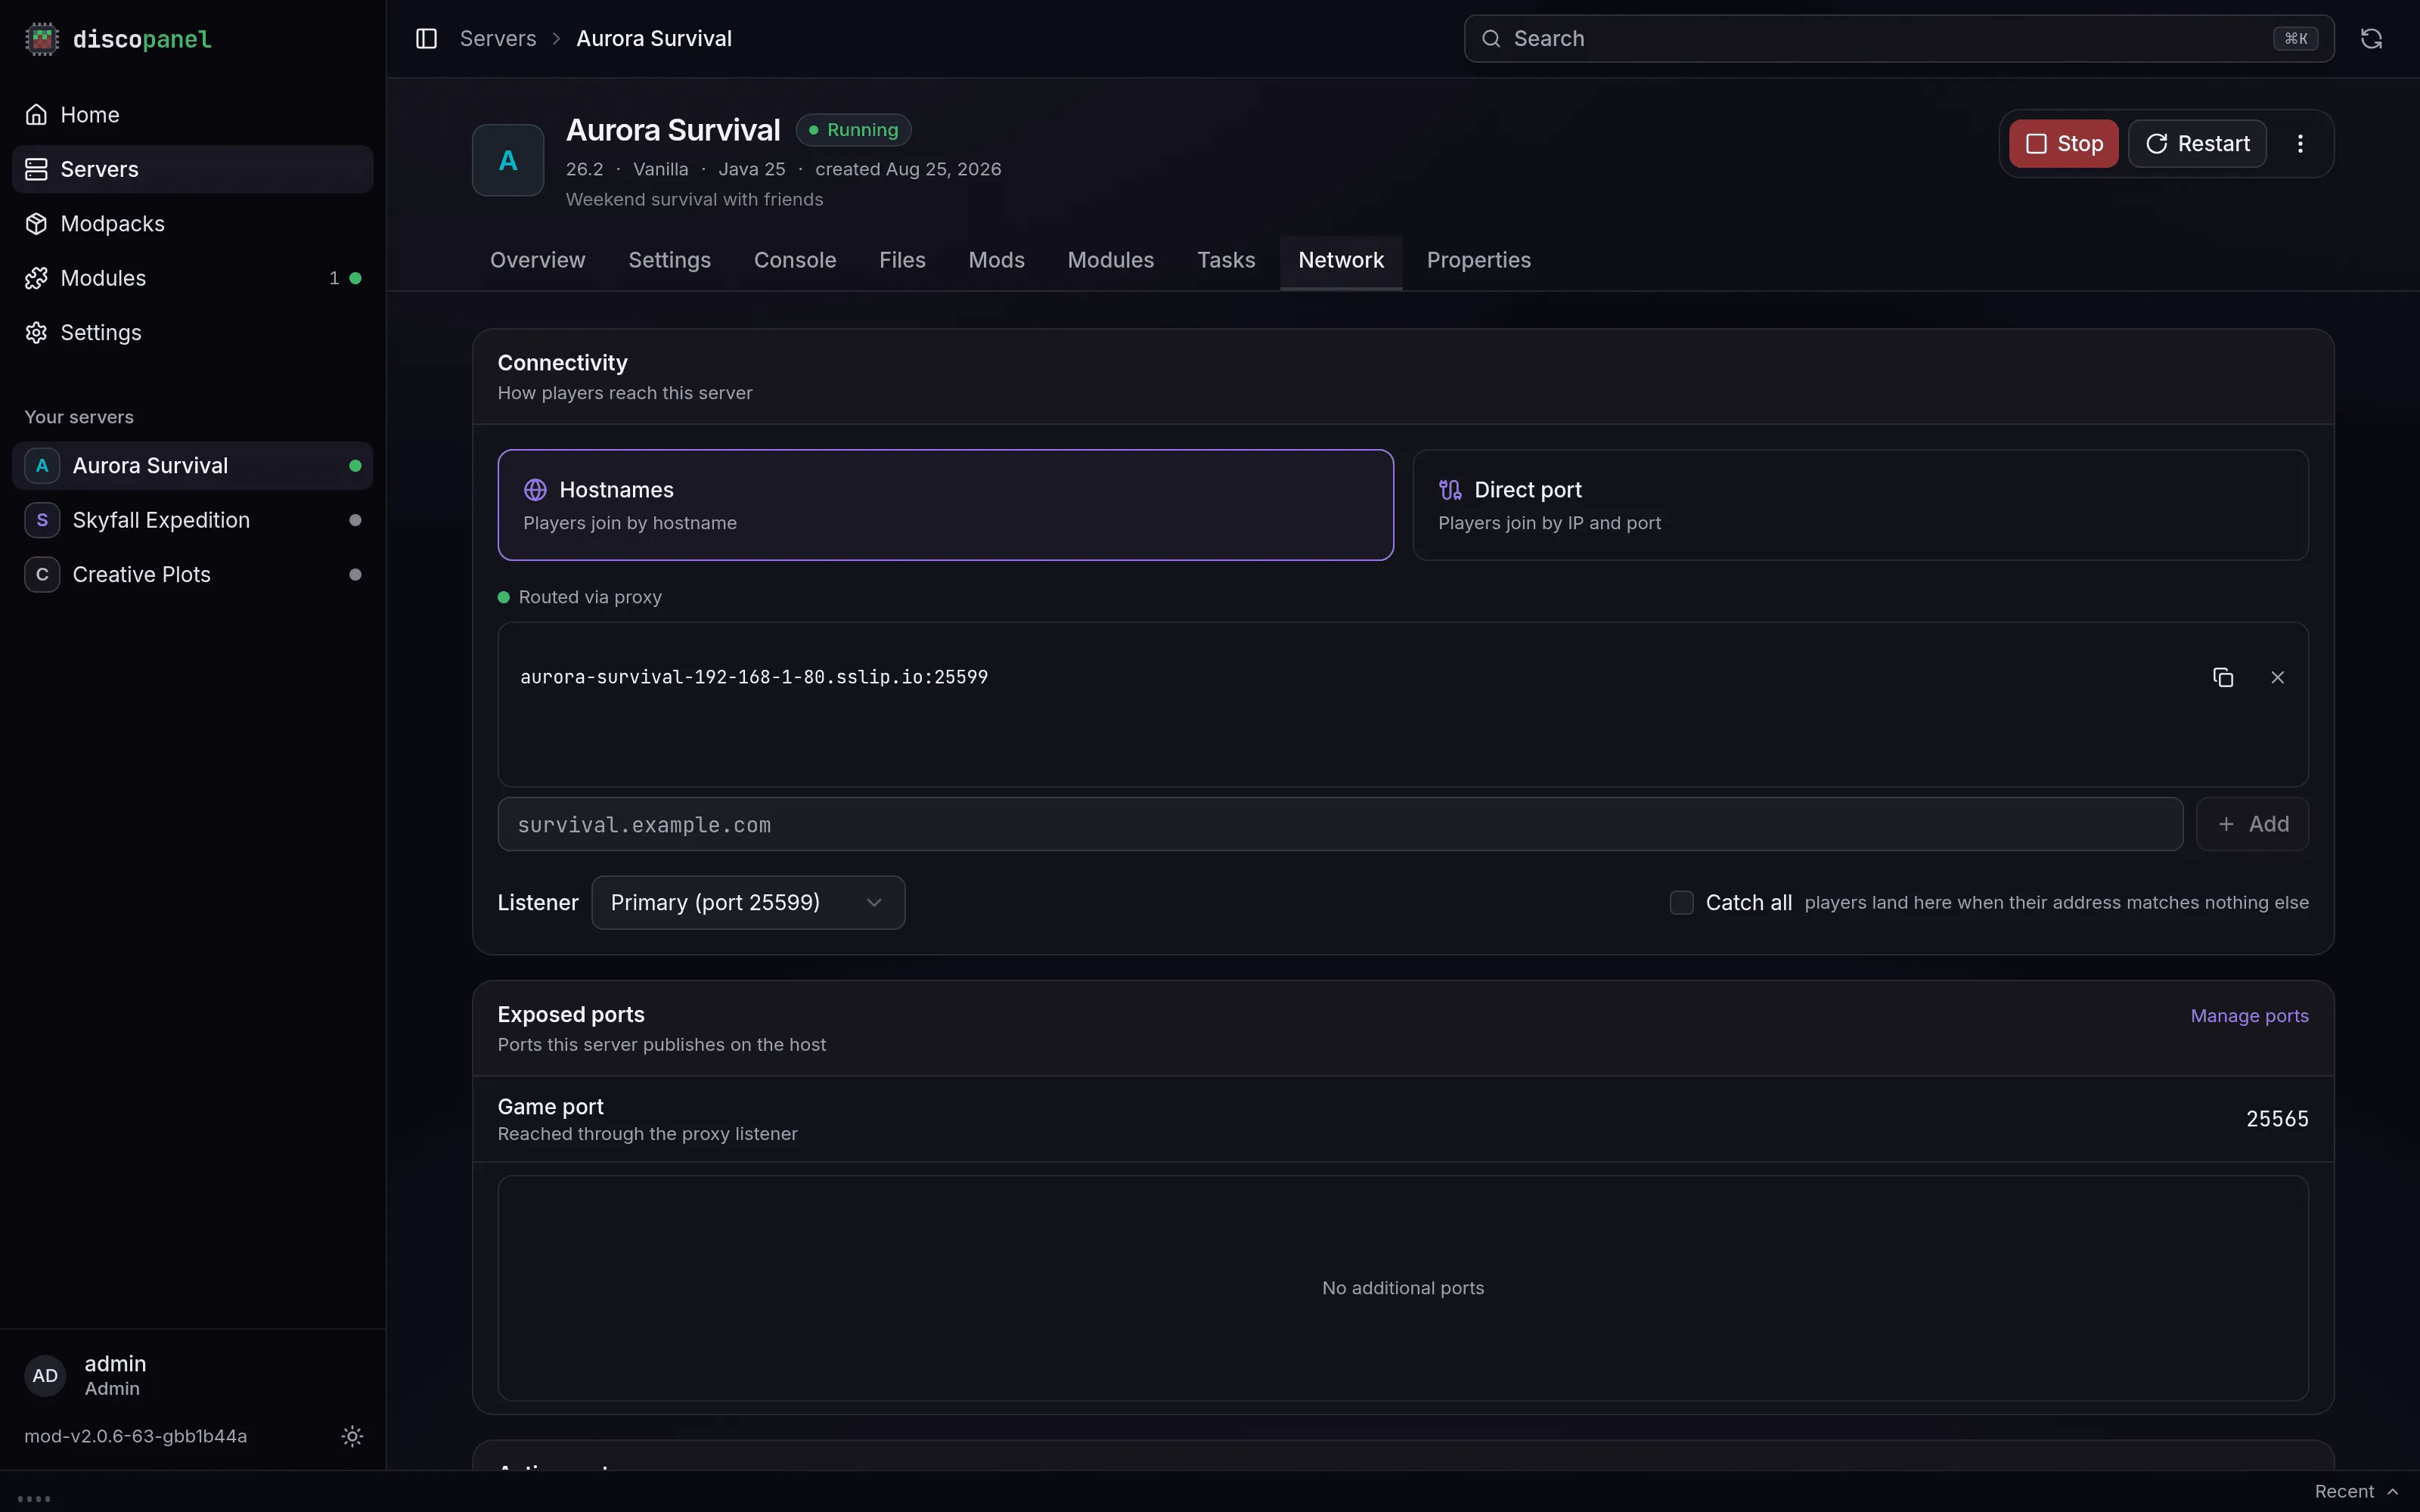The height and width of the screenshot is (1512, 2420).
Task: Click the game port value 25565
Action: tap(2277, 1119)
